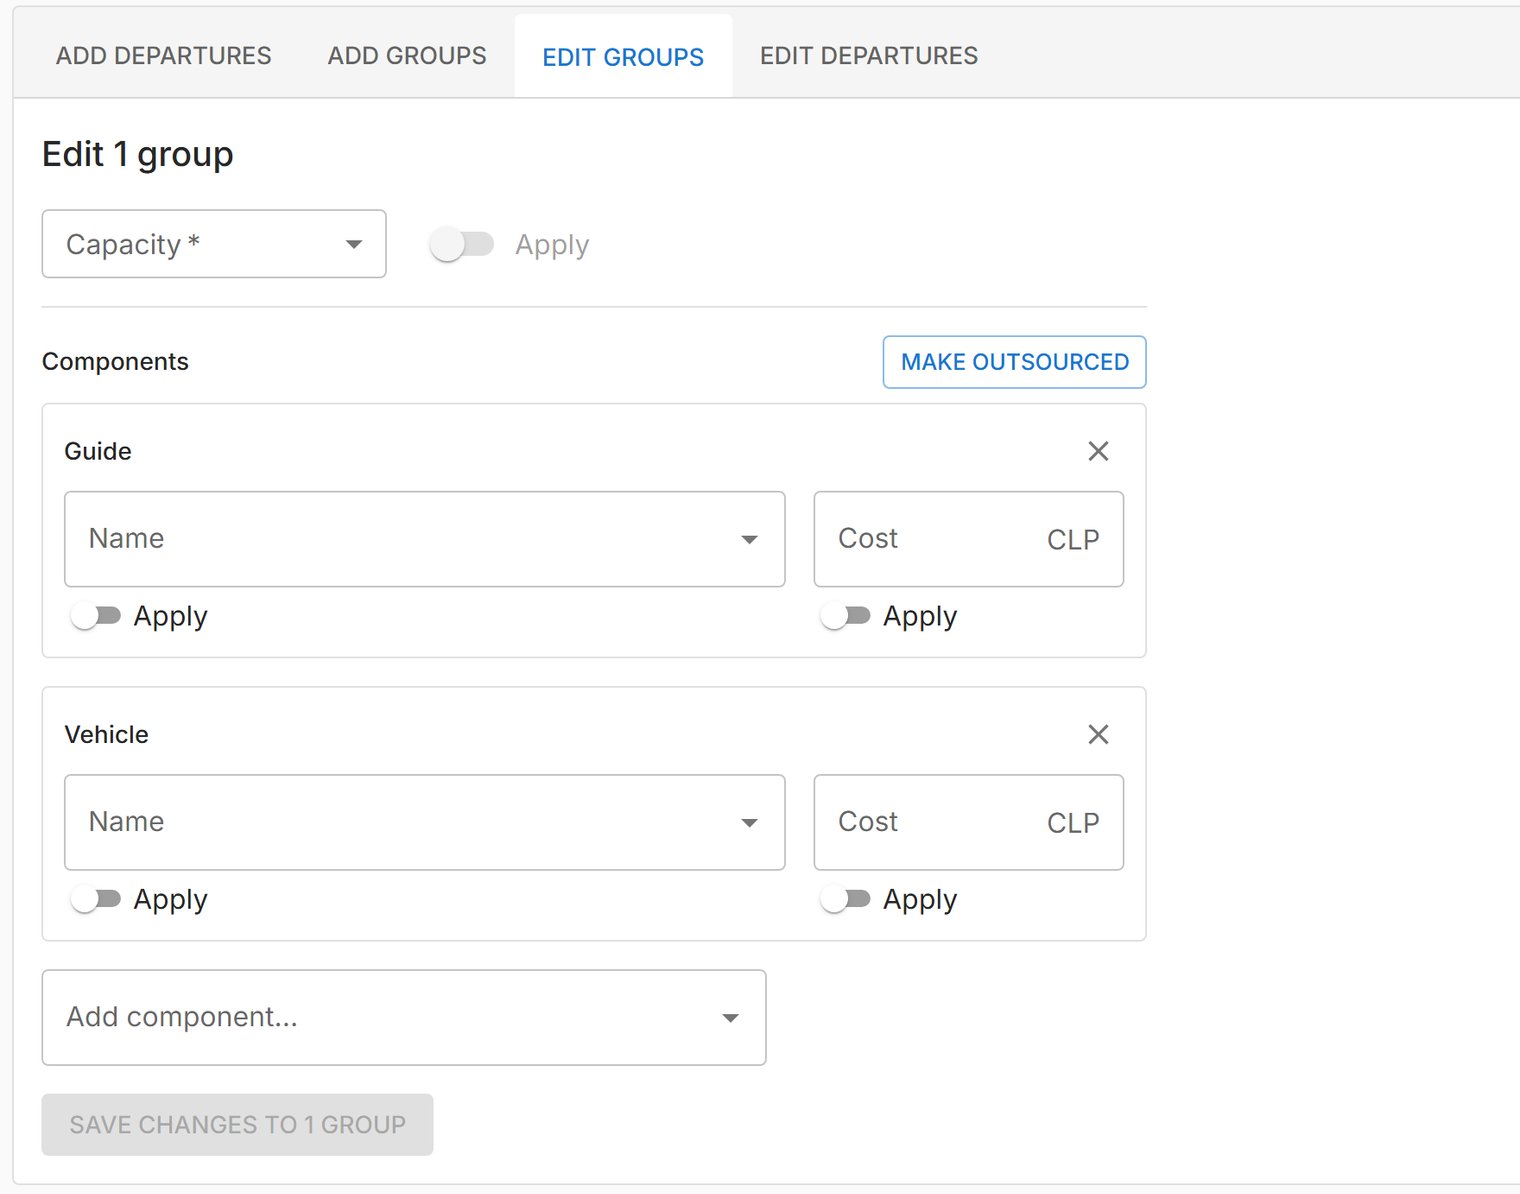Focus the Guide Cost input field
Image resolution: width=1520 pixels, height=1194 pixels.
969,539
